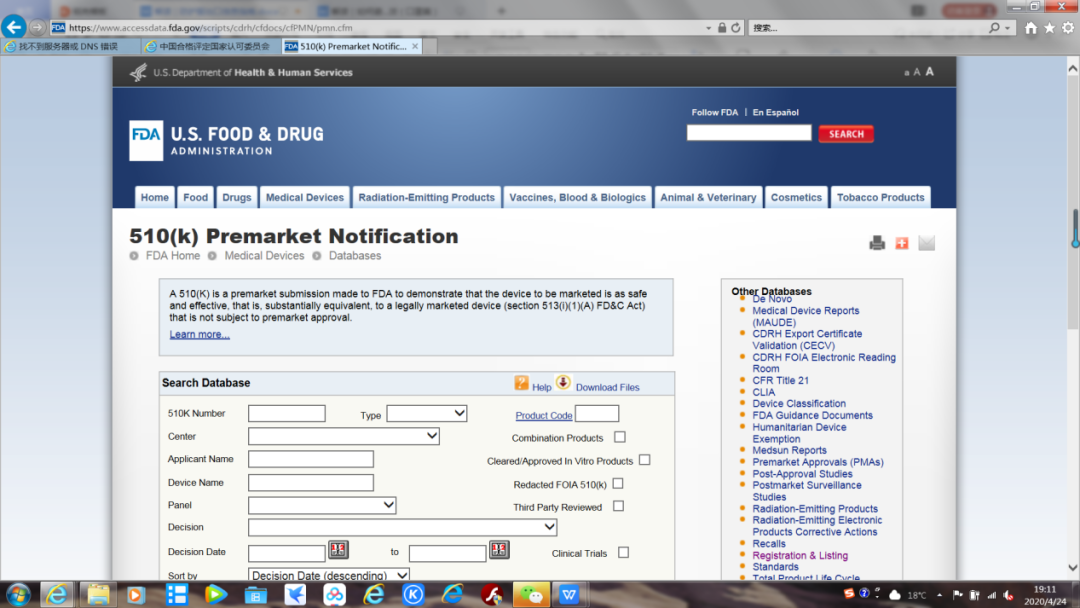Close the 510(k) Premarket Notification tab
1080x608 pixels.
415,46
